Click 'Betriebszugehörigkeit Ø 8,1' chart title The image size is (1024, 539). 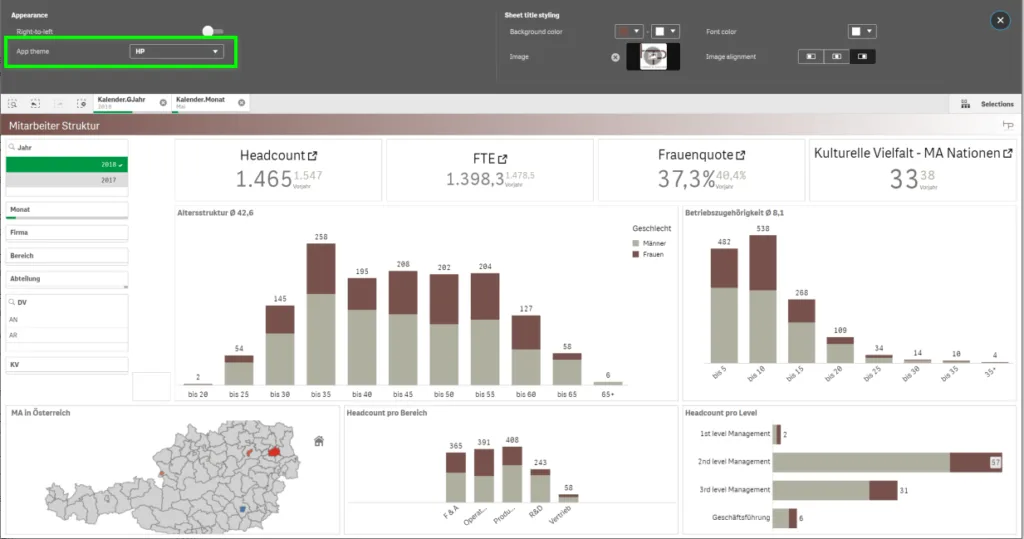[734, 212]
